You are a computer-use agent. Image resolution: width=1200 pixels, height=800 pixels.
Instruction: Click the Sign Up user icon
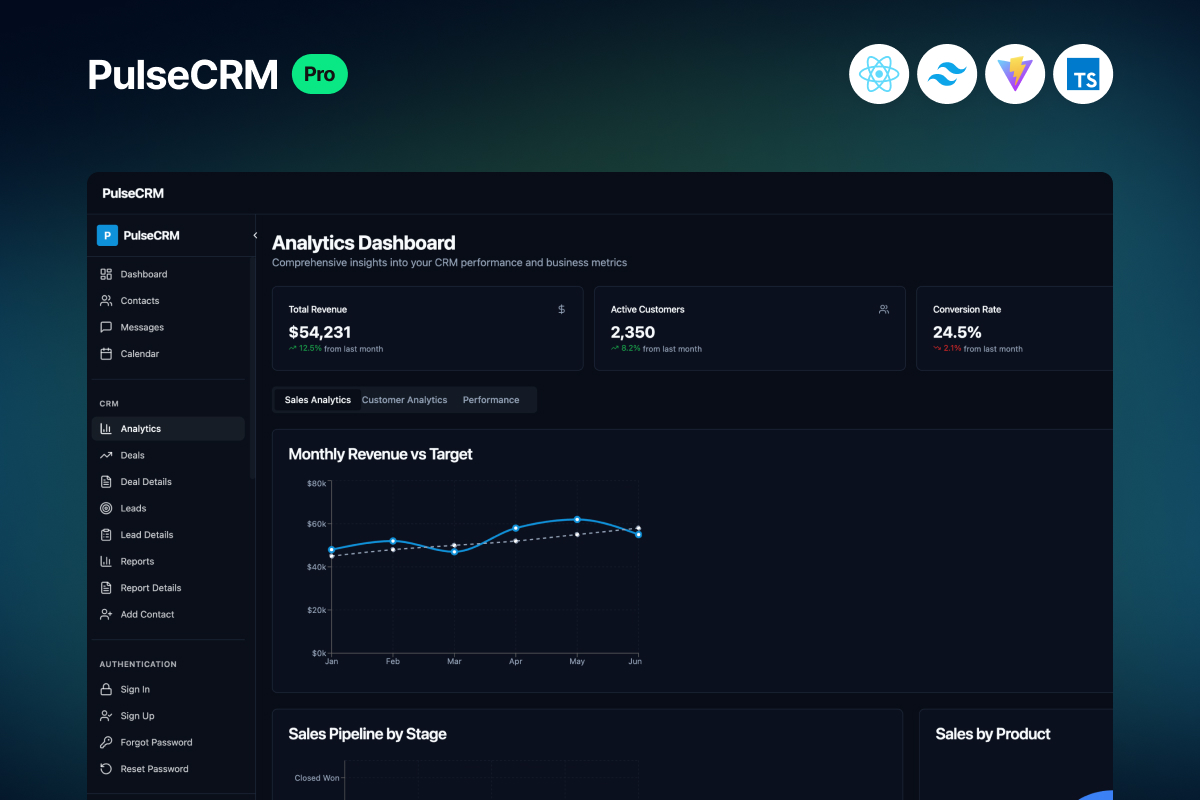tap(106, 716)
